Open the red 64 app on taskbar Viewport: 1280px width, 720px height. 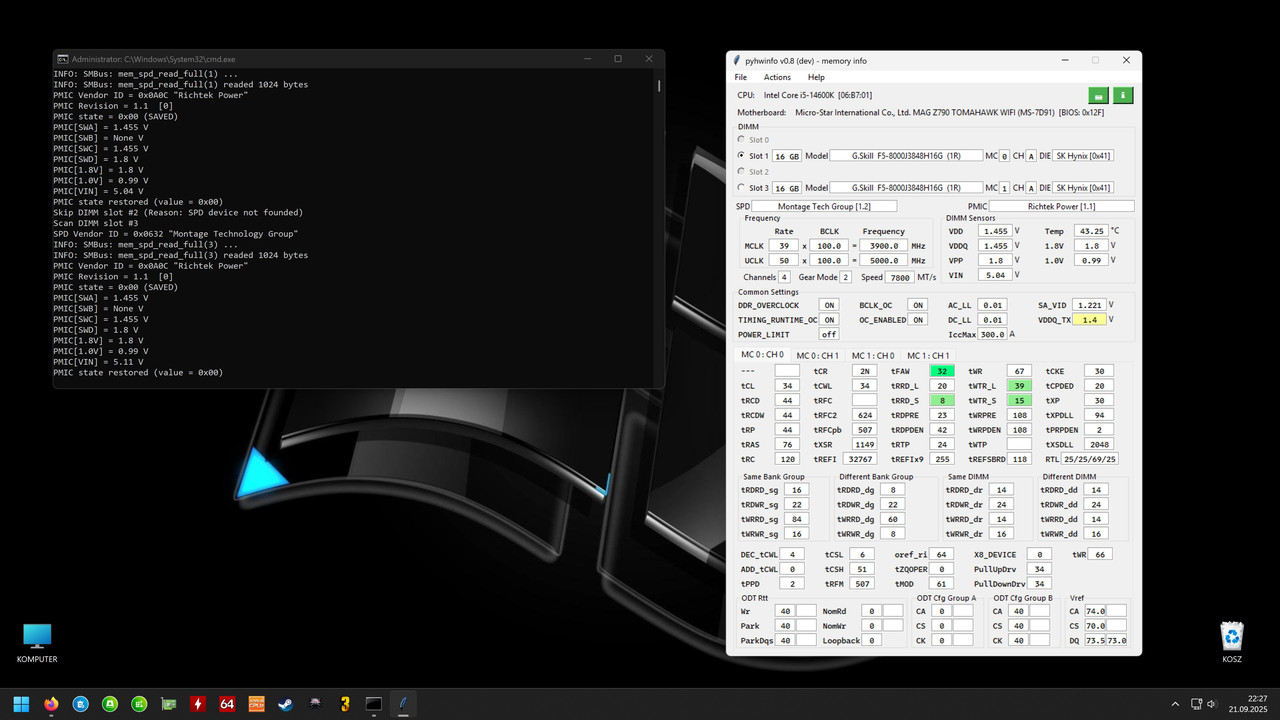[227, 704]
